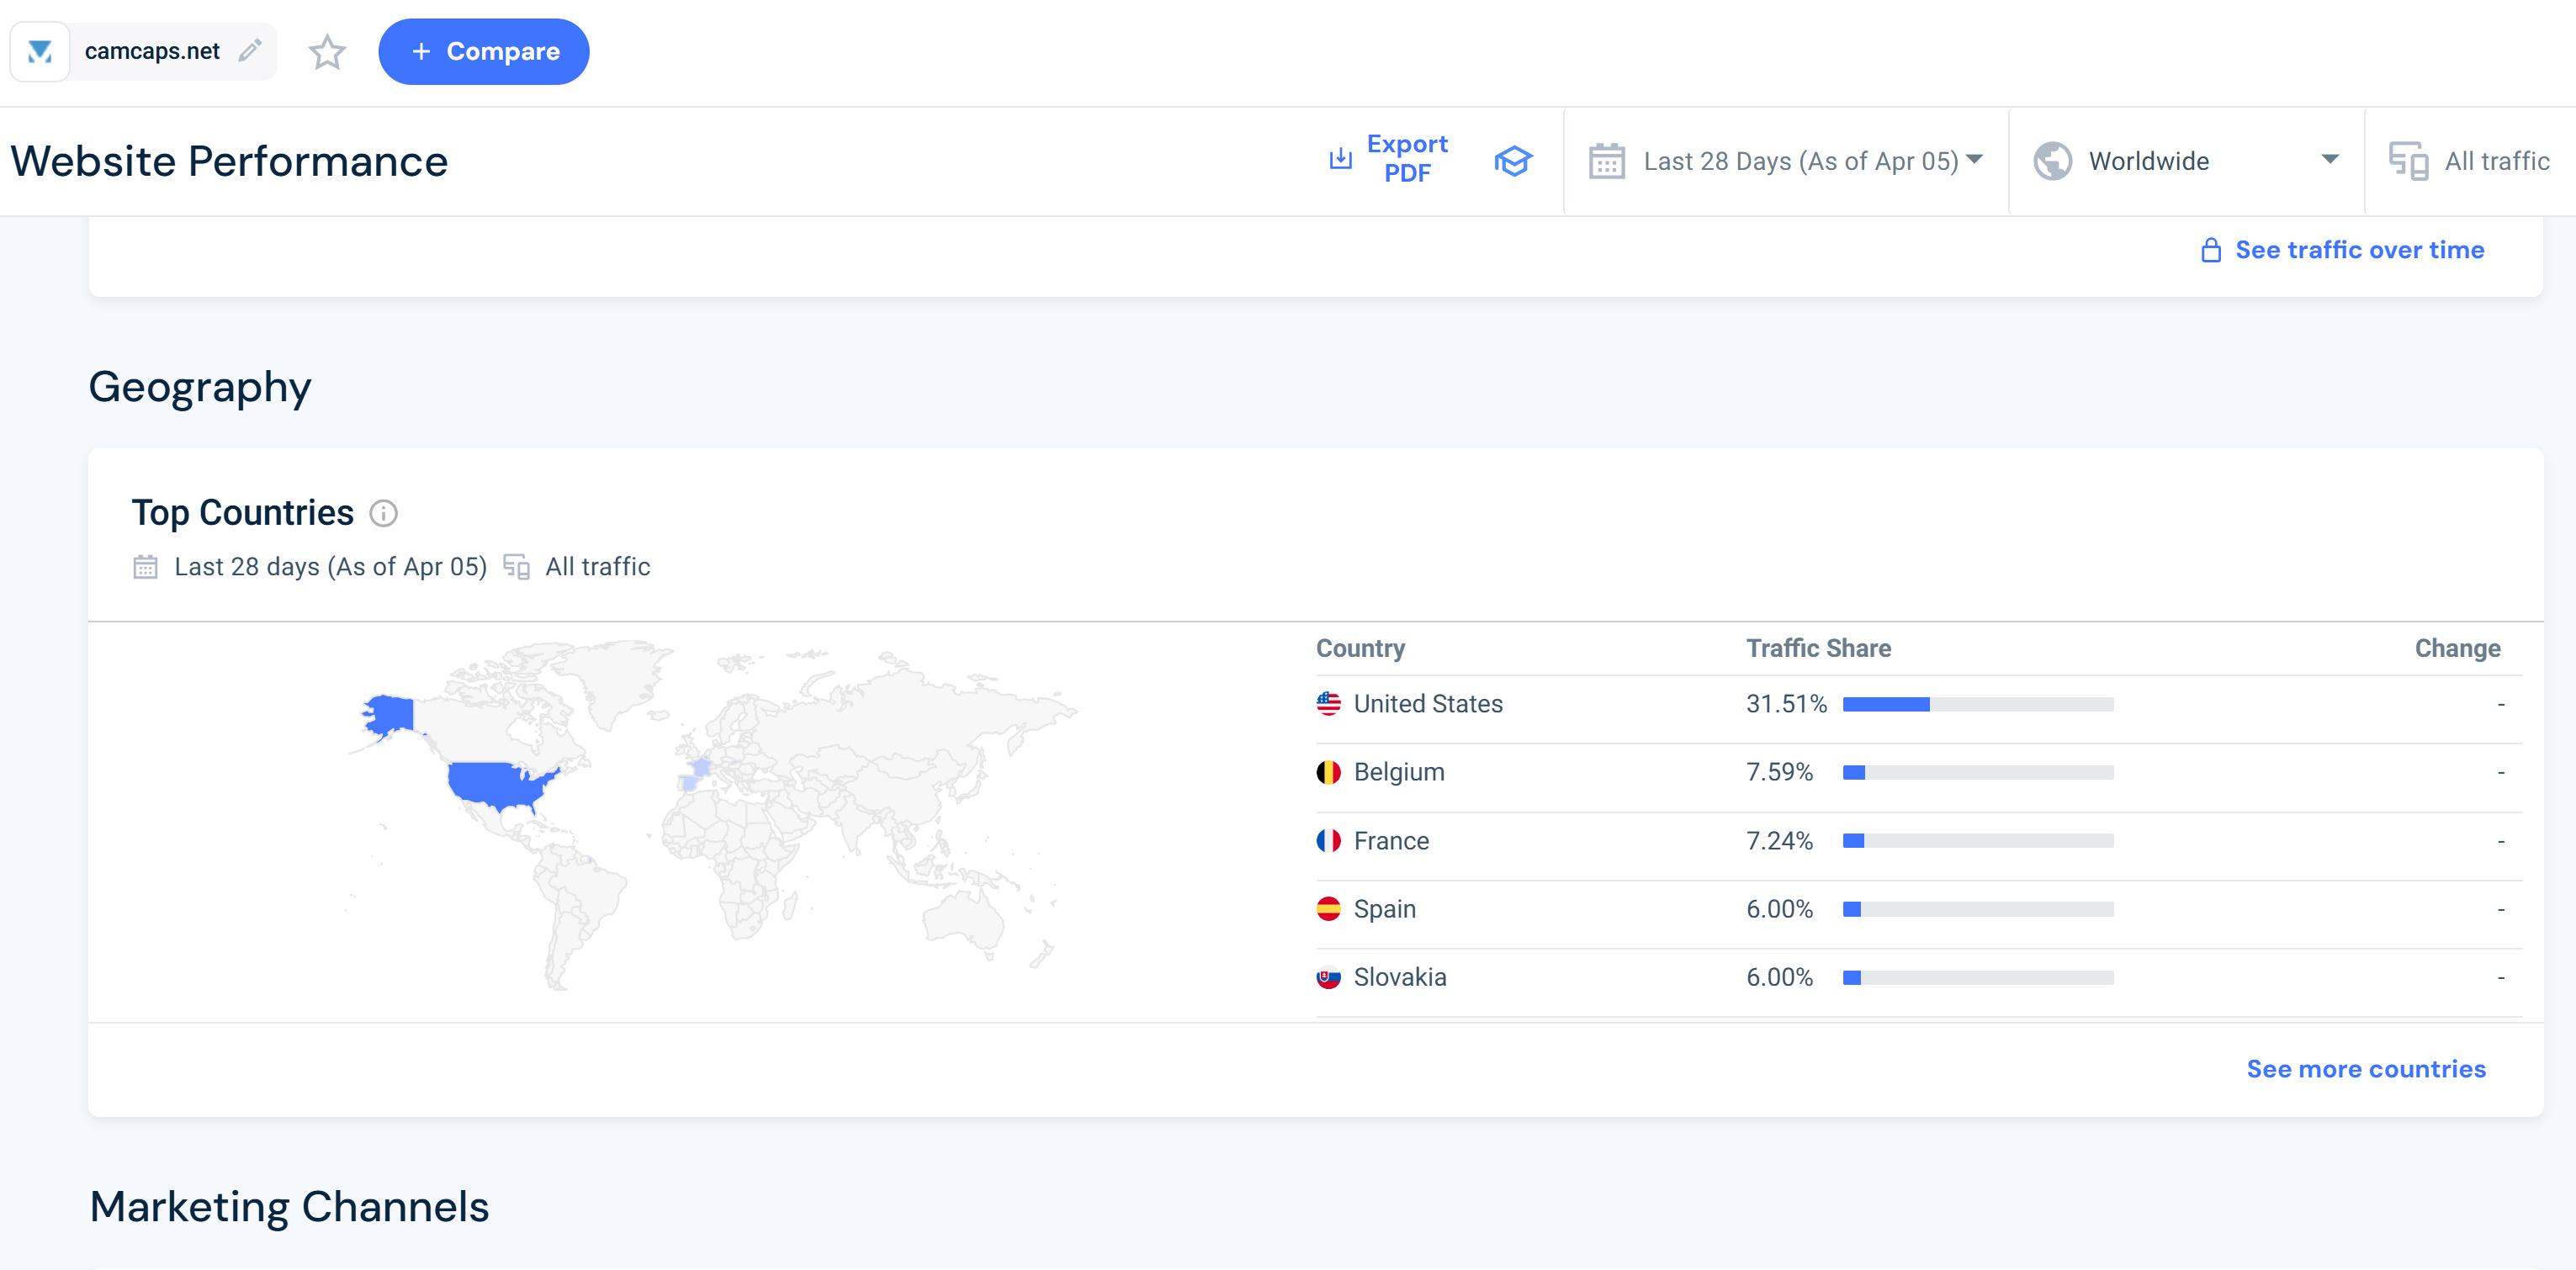Click the star favorite icon
The height and width of the screenshot is (1270, 2576).
point(327,52)
